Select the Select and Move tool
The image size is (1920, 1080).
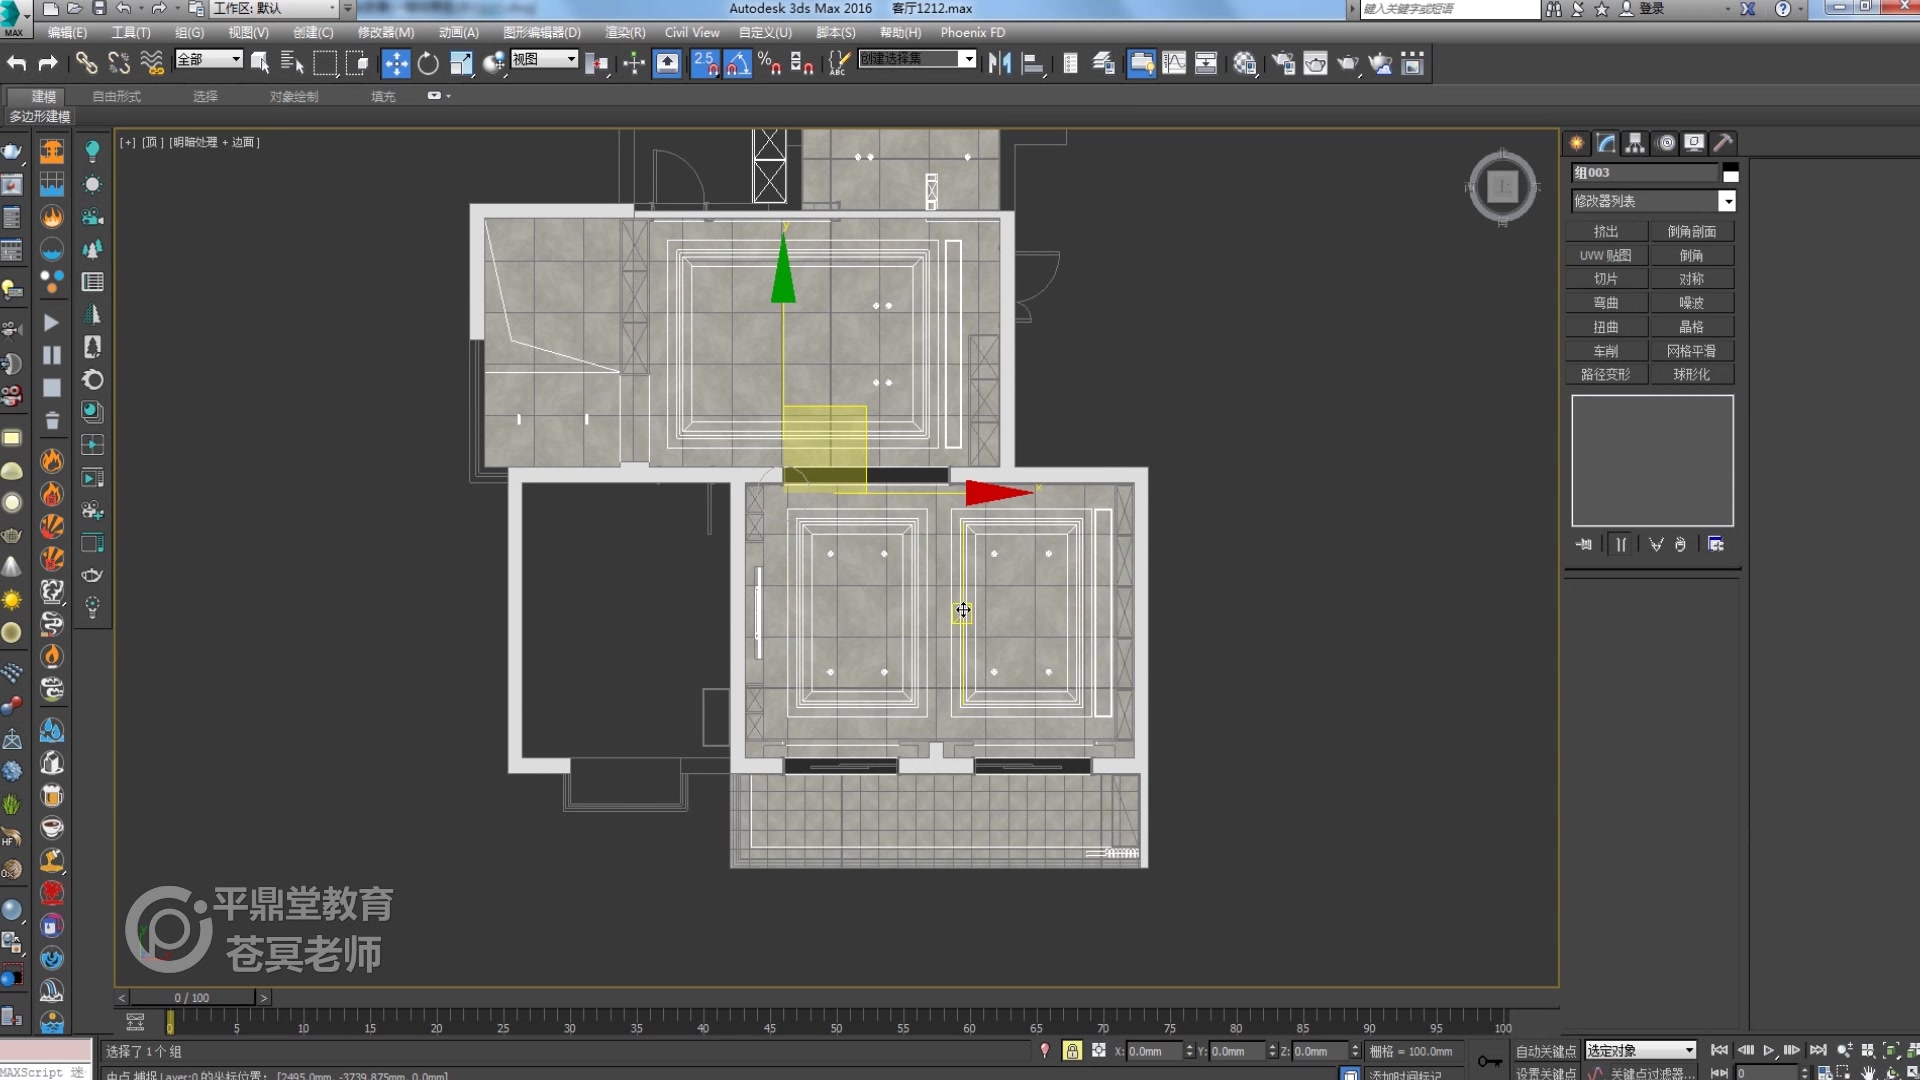coord(396,63)
